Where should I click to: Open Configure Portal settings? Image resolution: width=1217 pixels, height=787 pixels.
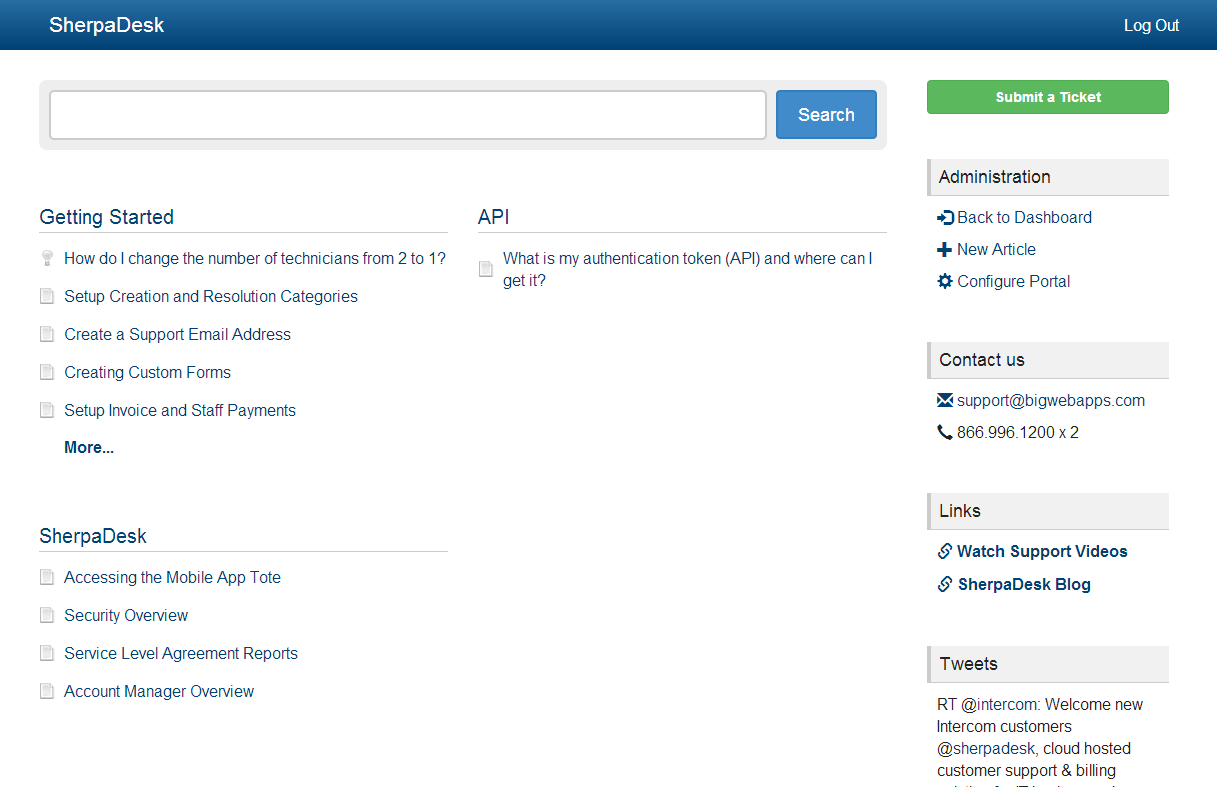[1013, 281]
